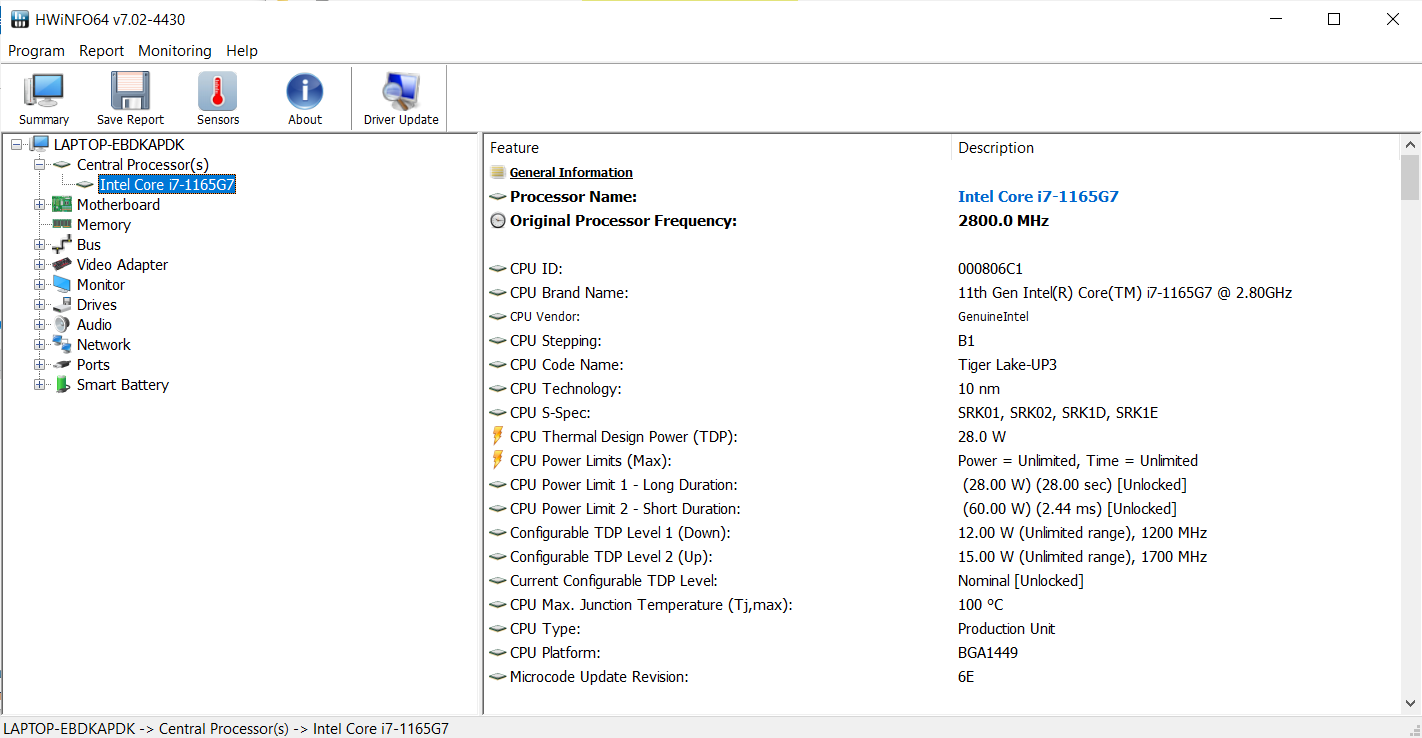Click the clock icon beside Original Processor Frequency
The width and height of the screenshot is (1422, 738).
click(x=498, y=221)
